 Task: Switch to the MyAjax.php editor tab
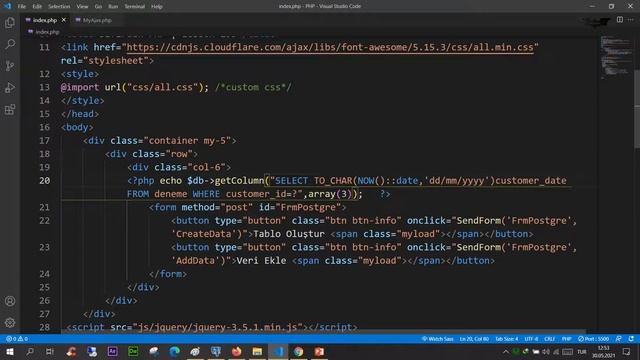97,20
